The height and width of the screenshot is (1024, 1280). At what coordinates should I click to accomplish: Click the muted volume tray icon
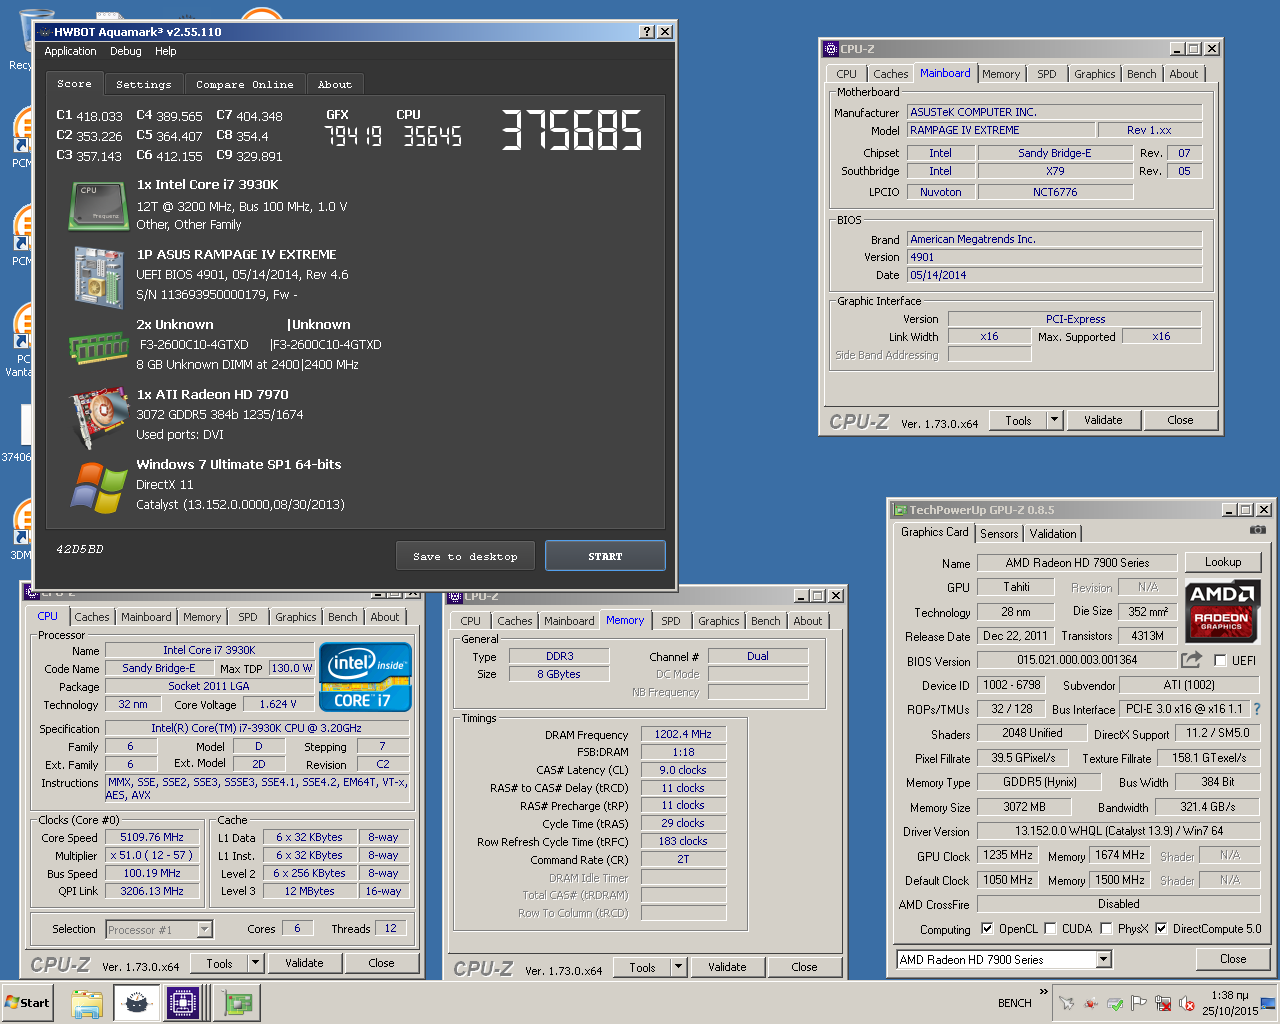click(x=1187, y=1004)
